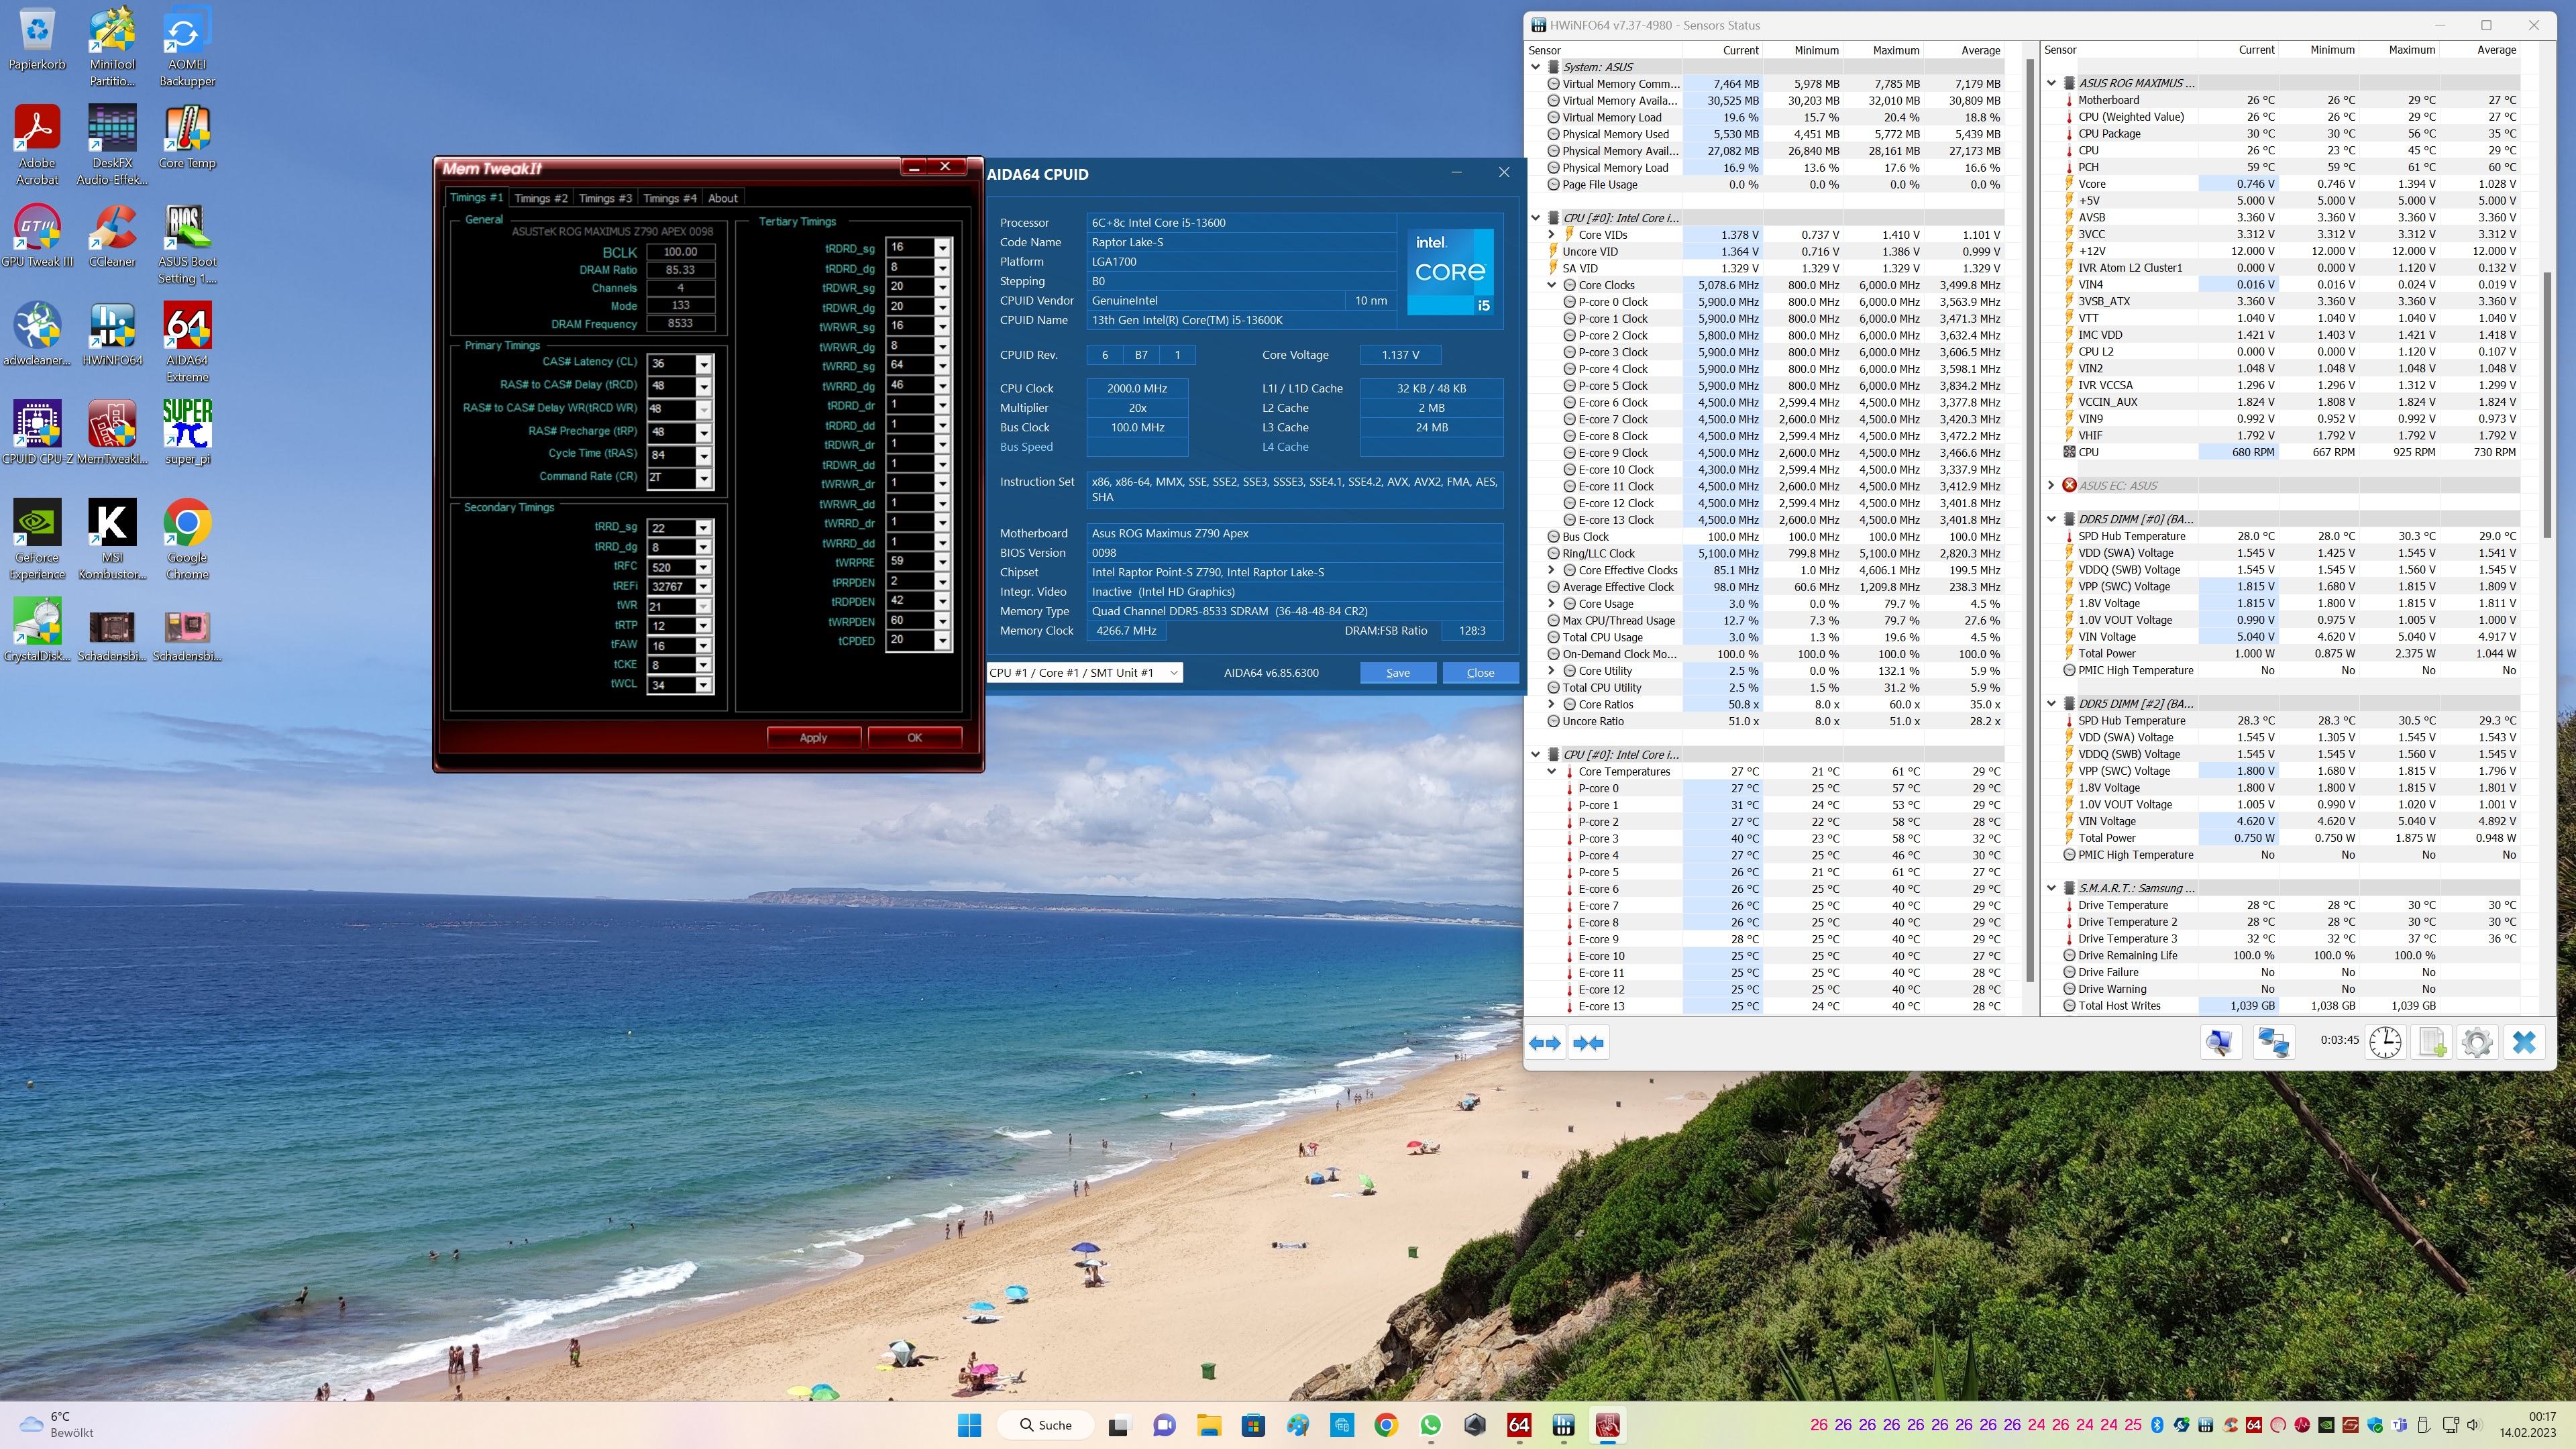Collapse Core Temperatures tree
This screenshot has height=1449, width=2576.
pyautogui.click(x=1552, y=772)
